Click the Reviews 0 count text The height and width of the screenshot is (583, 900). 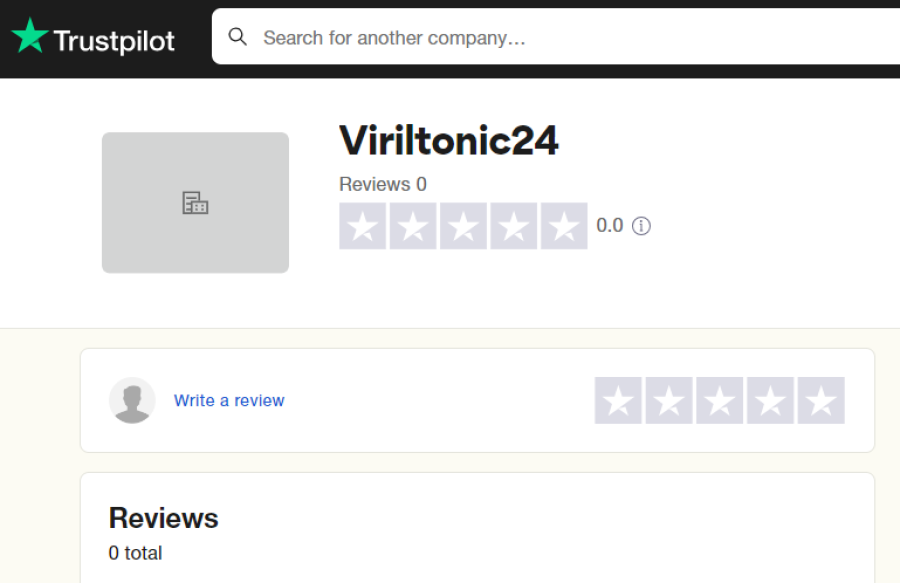[x=383, y=184]
